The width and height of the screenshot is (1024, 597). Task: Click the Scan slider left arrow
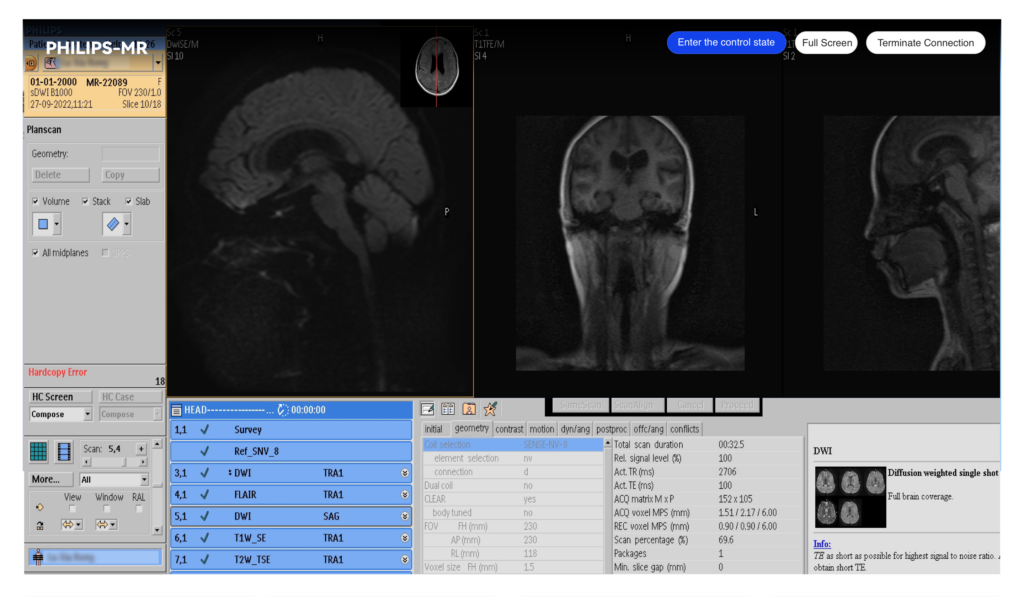(87, 462)
